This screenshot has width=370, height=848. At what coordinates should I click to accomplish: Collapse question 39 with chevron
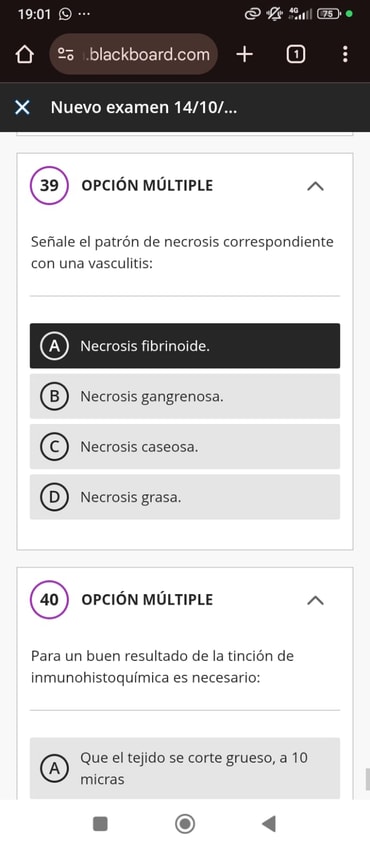click(x=315, y=186)
